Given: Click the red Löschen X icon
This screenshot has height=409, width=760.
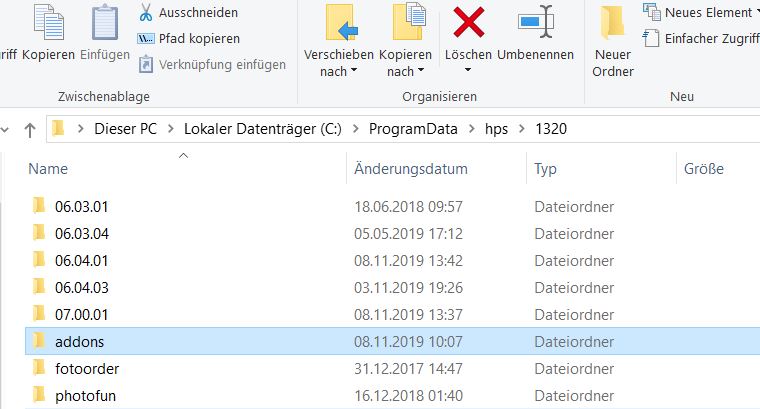Looking at the screenshot, I should point(468,21).
